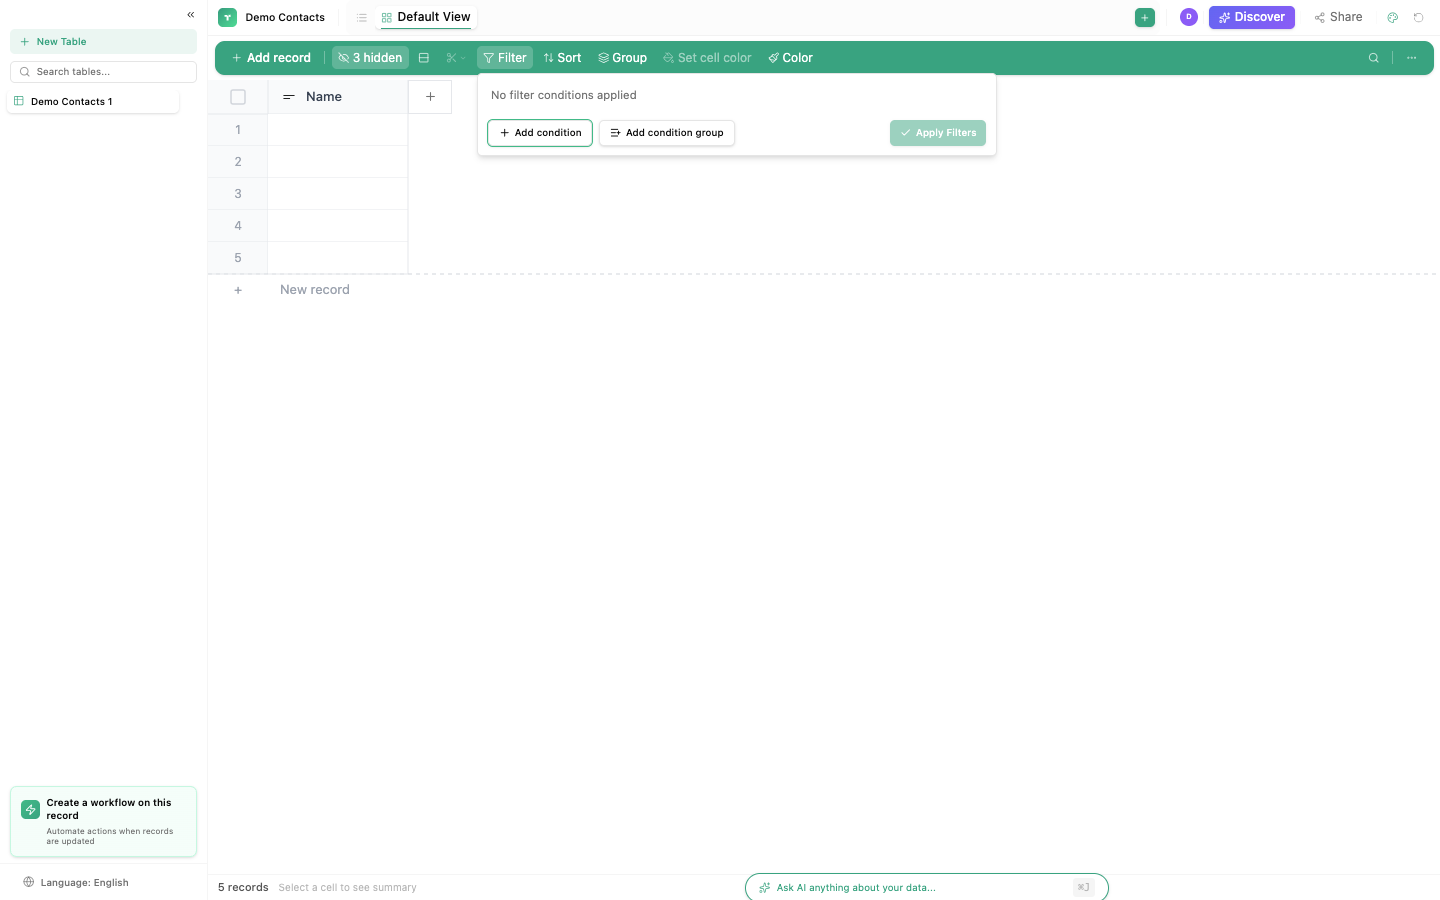Click the Add record button

[271, 58]
